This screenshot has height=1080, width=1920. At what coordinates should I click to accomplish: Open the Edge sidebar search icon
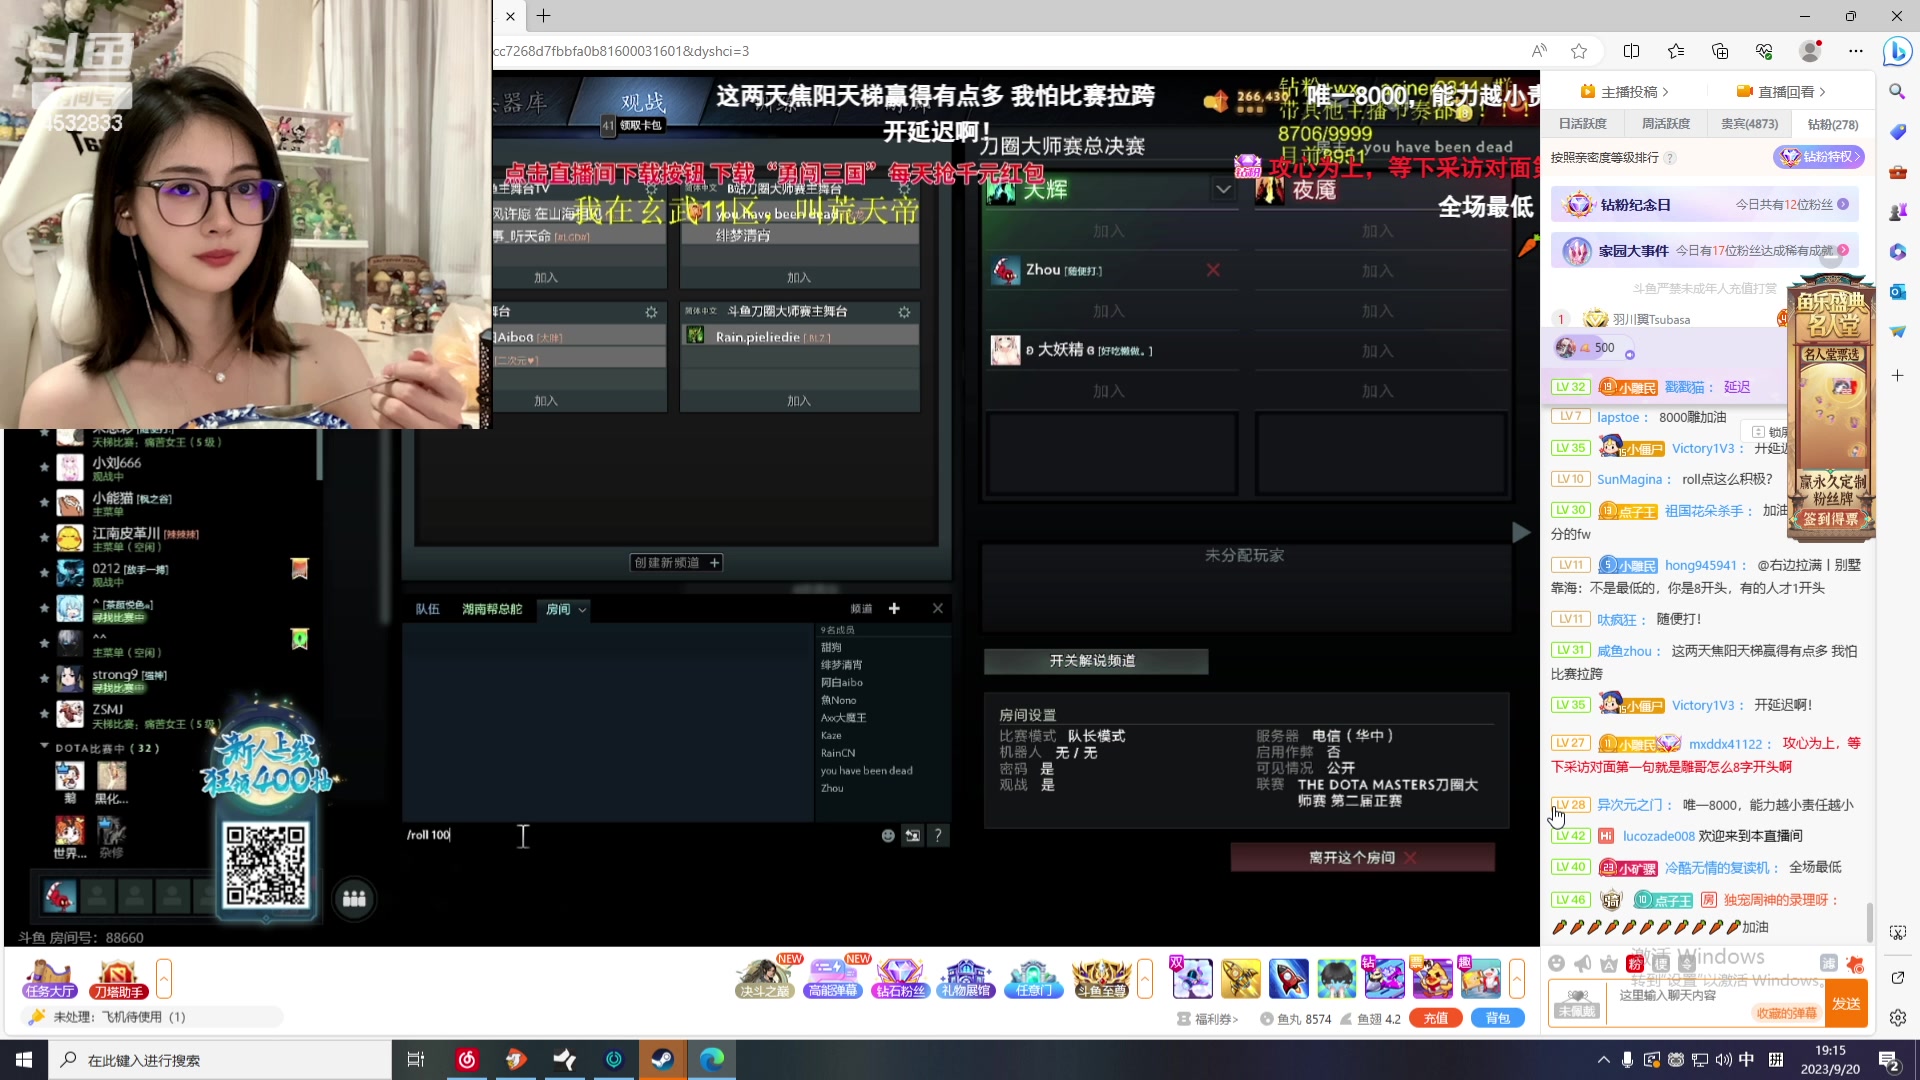(1897, 92)
